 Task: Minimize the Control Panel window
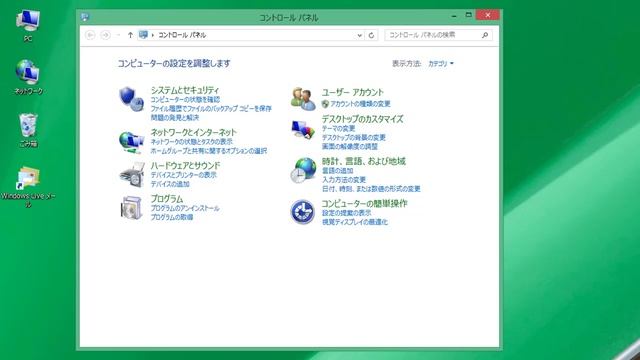454,16
